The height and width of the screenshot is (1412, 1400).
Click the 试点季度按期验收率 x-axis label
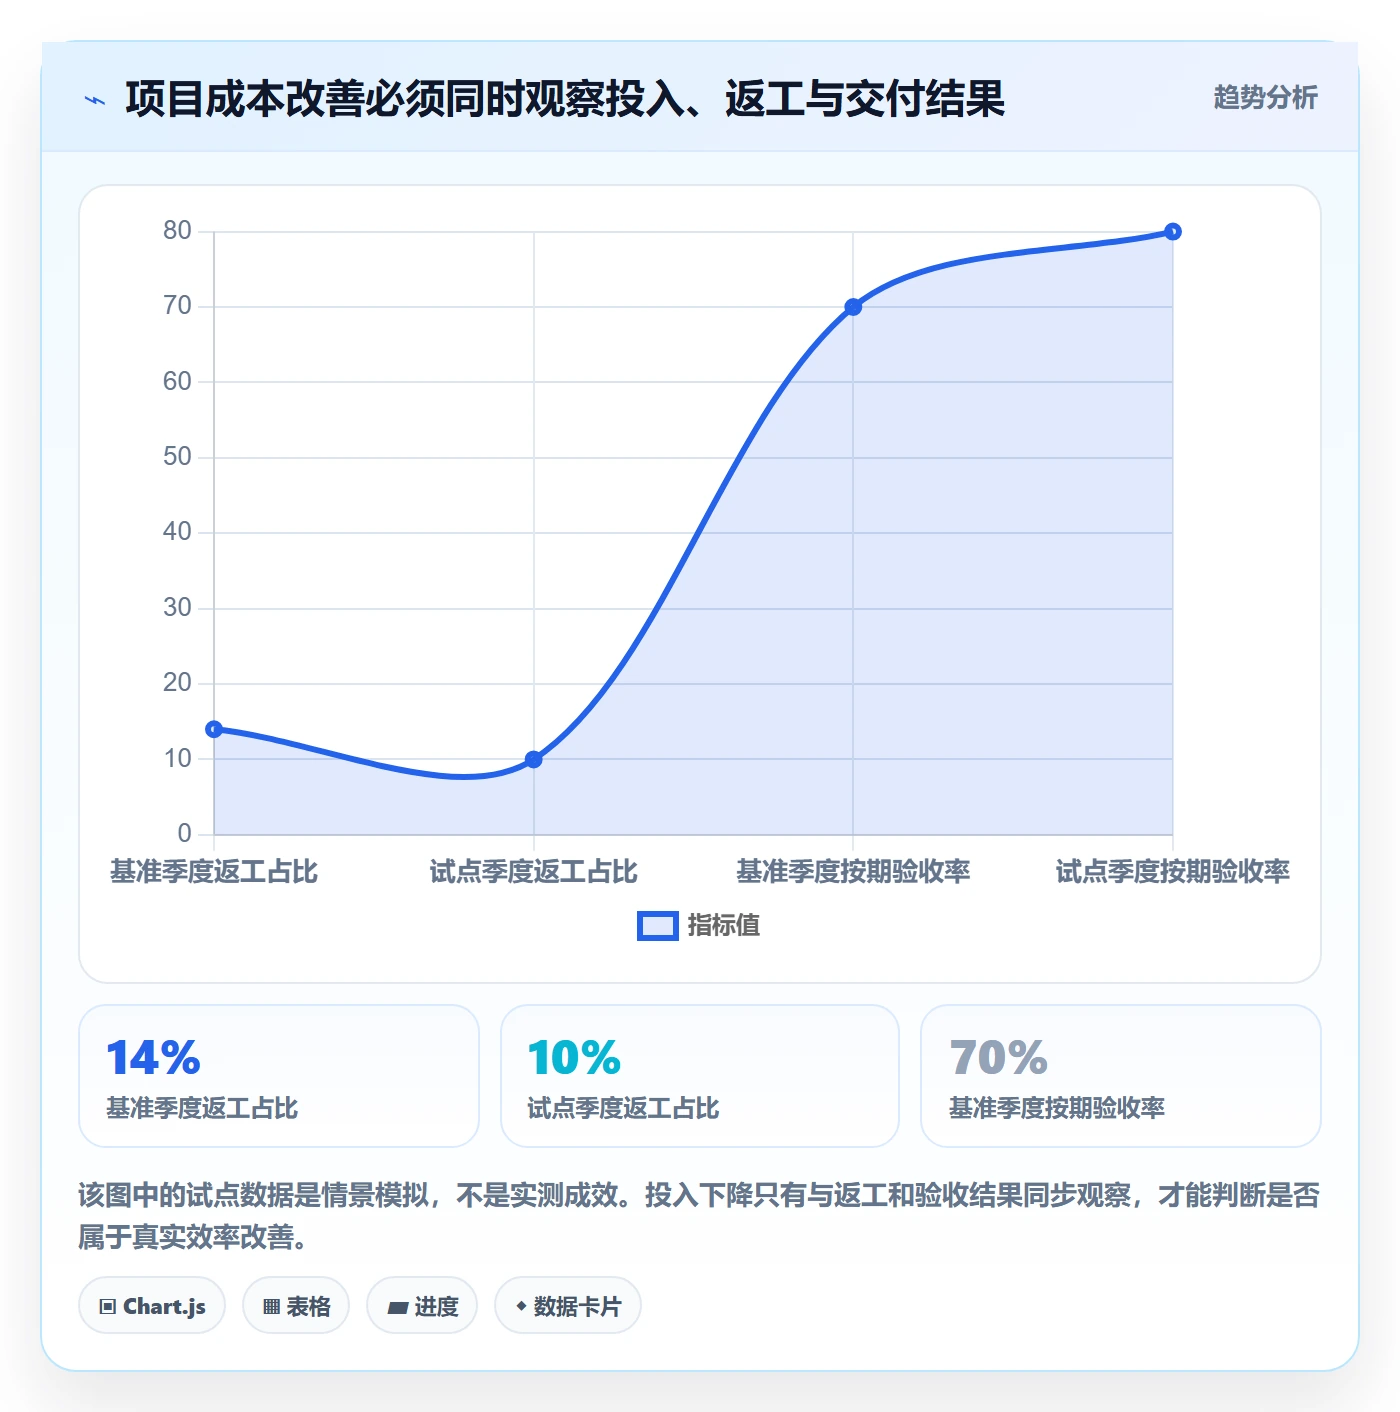tap(1173, 872)
